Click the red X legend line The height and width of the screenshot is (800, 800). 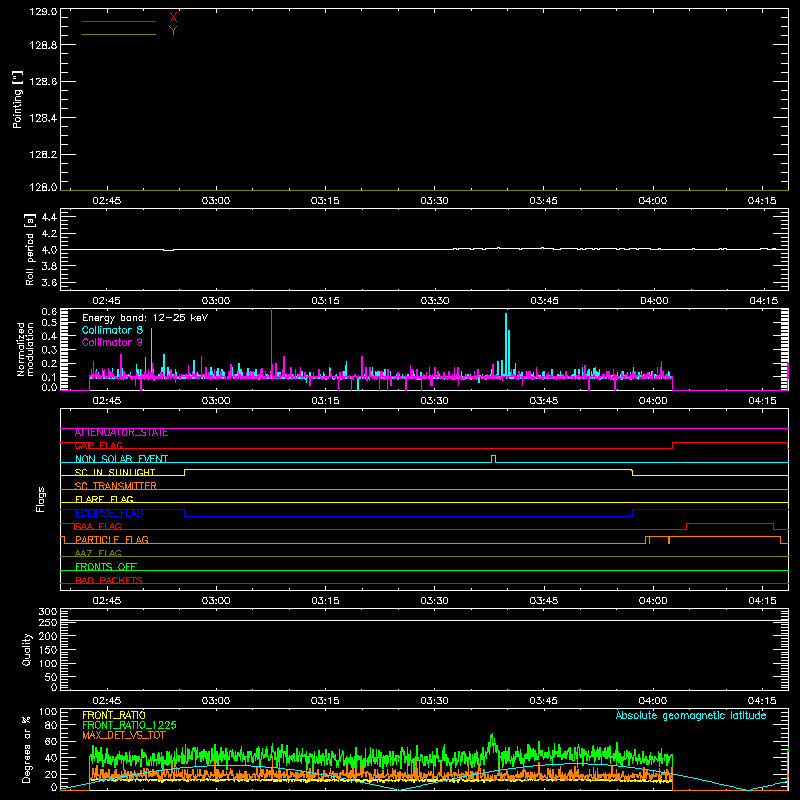(x=119, y=21)
